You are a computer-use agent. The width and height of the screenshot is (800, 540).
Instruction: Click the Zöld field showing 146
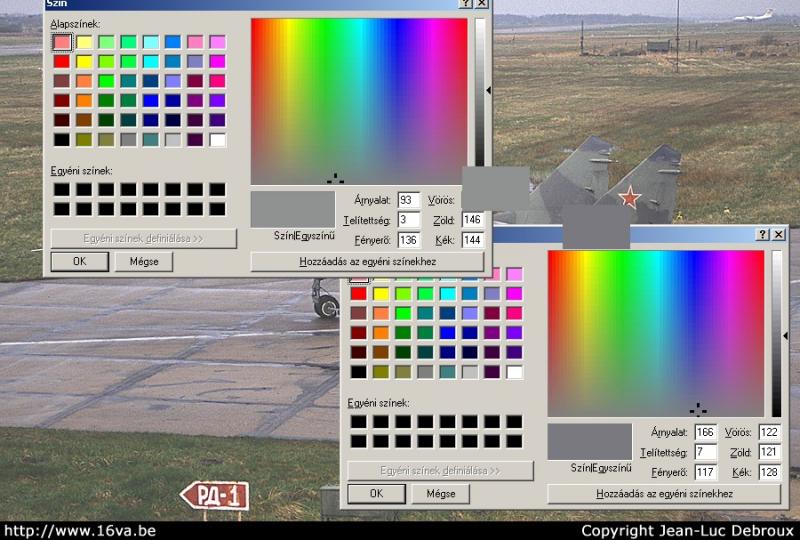coord(472,220)
